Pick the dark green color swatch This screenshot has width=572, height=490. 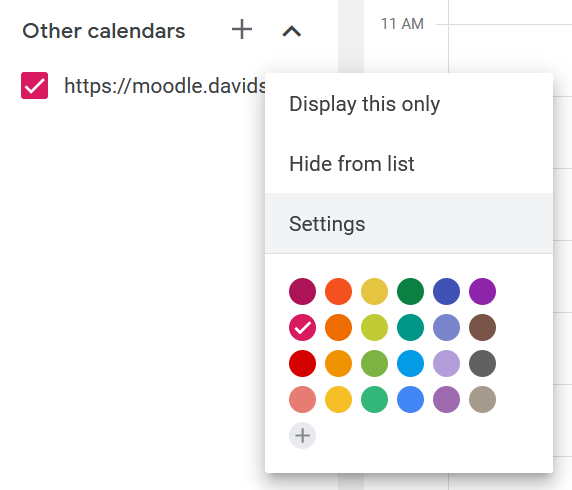pos(410,292)
